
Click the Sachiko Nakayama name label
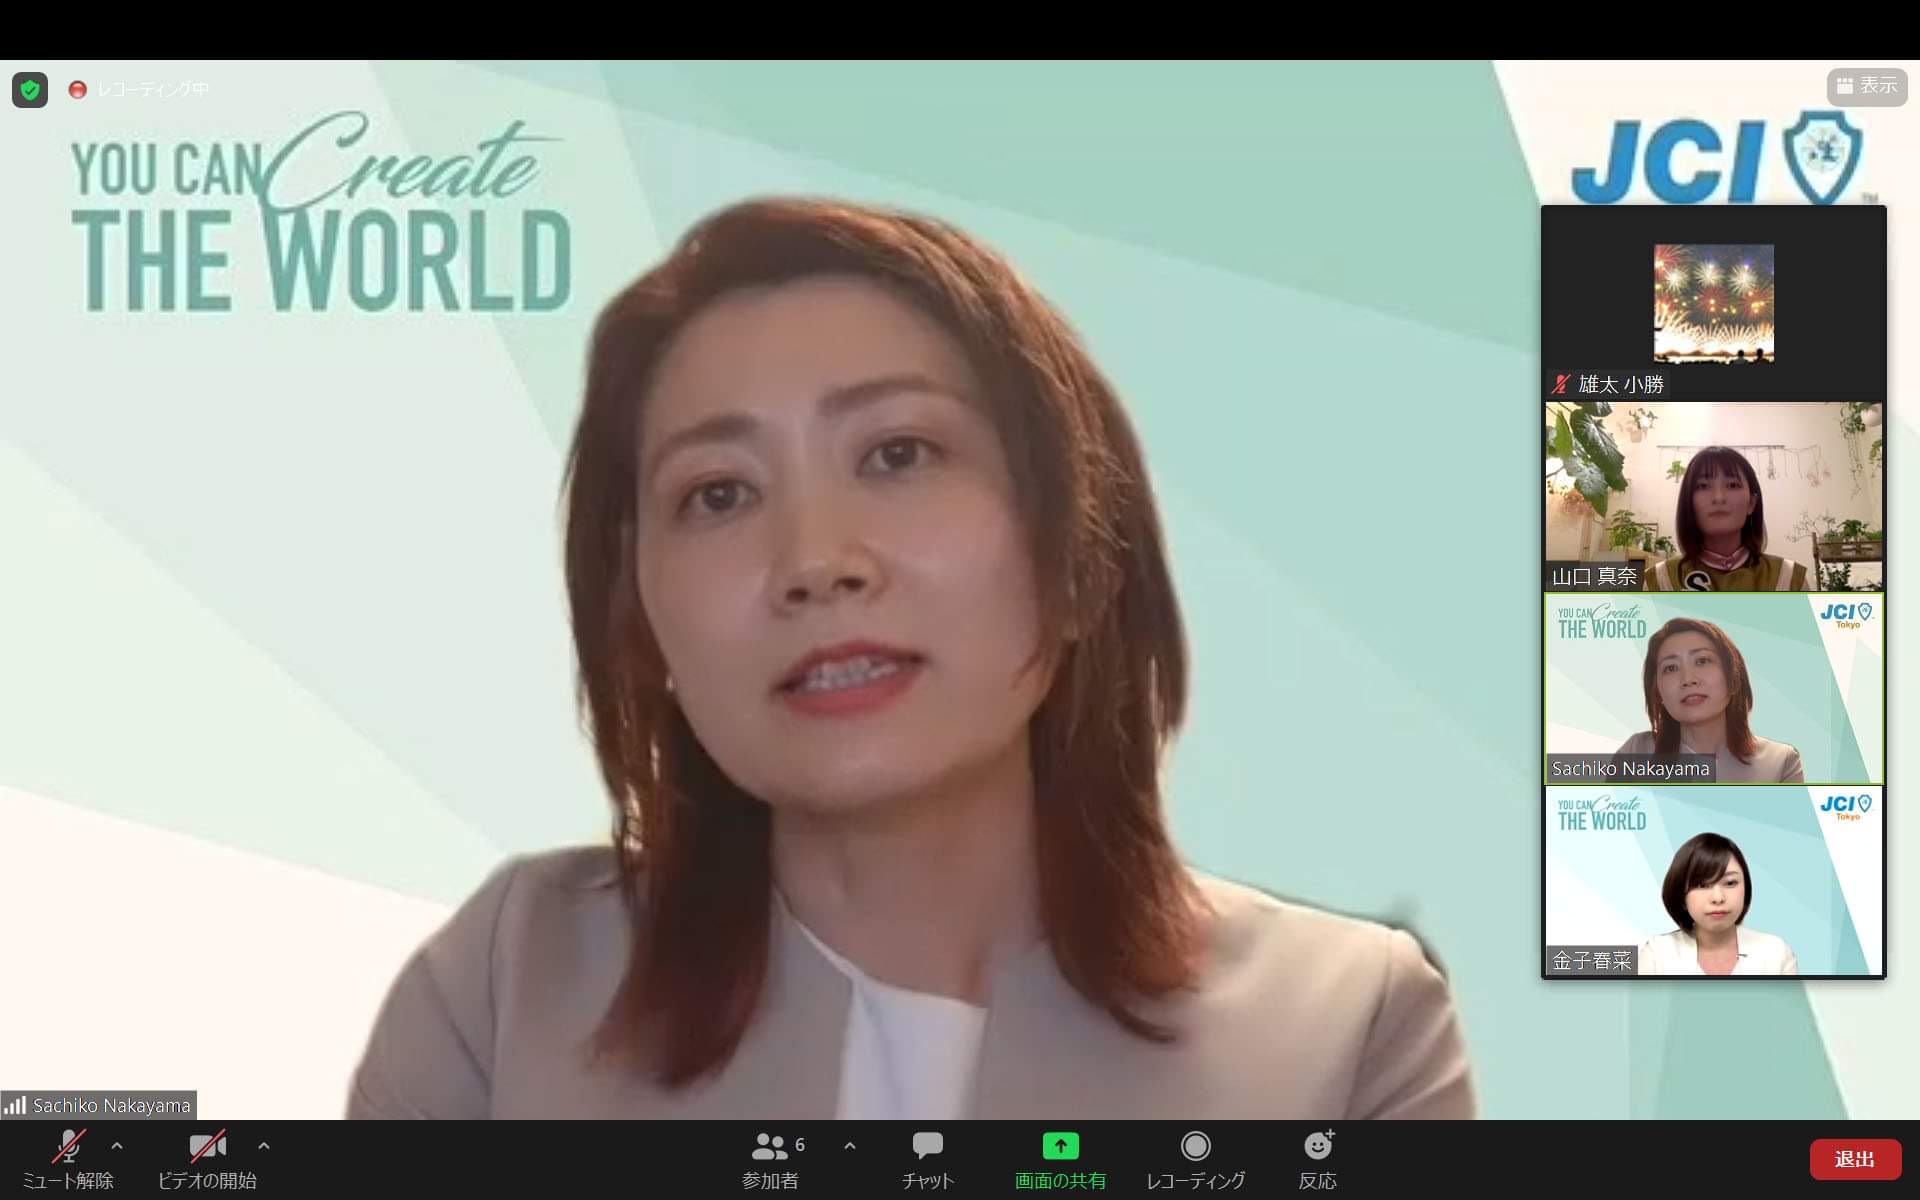(111, 1105)
